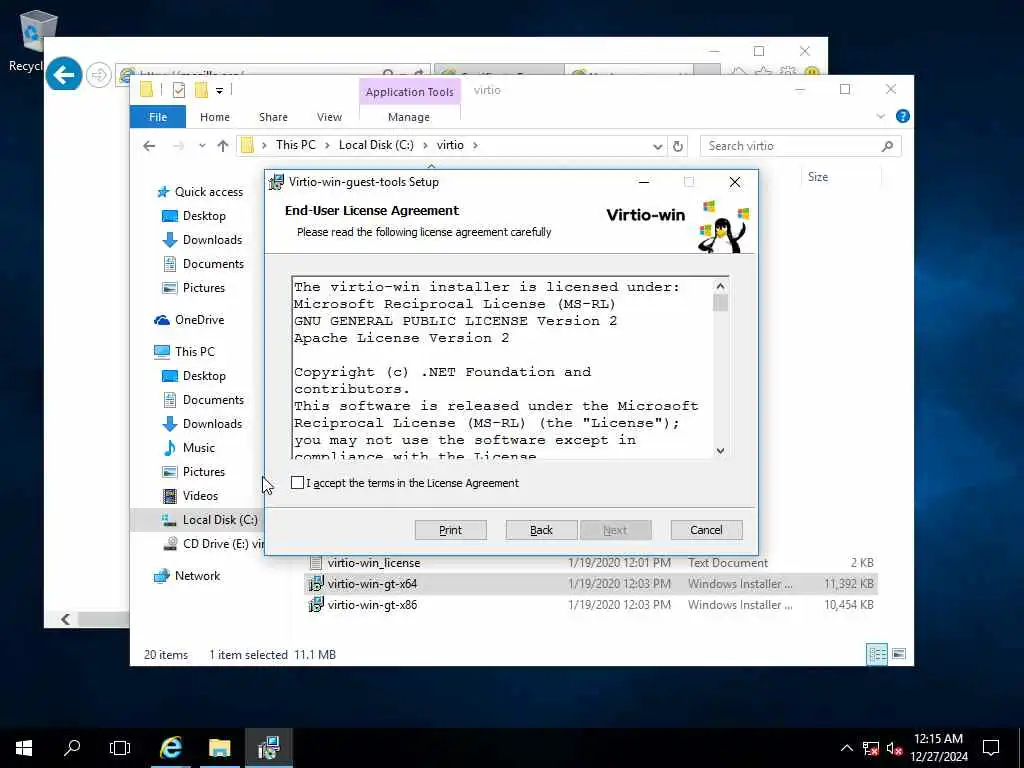
Task: Open Internet Explorer from taskbar
Action: pyautogui.click(x=170, y=748)
